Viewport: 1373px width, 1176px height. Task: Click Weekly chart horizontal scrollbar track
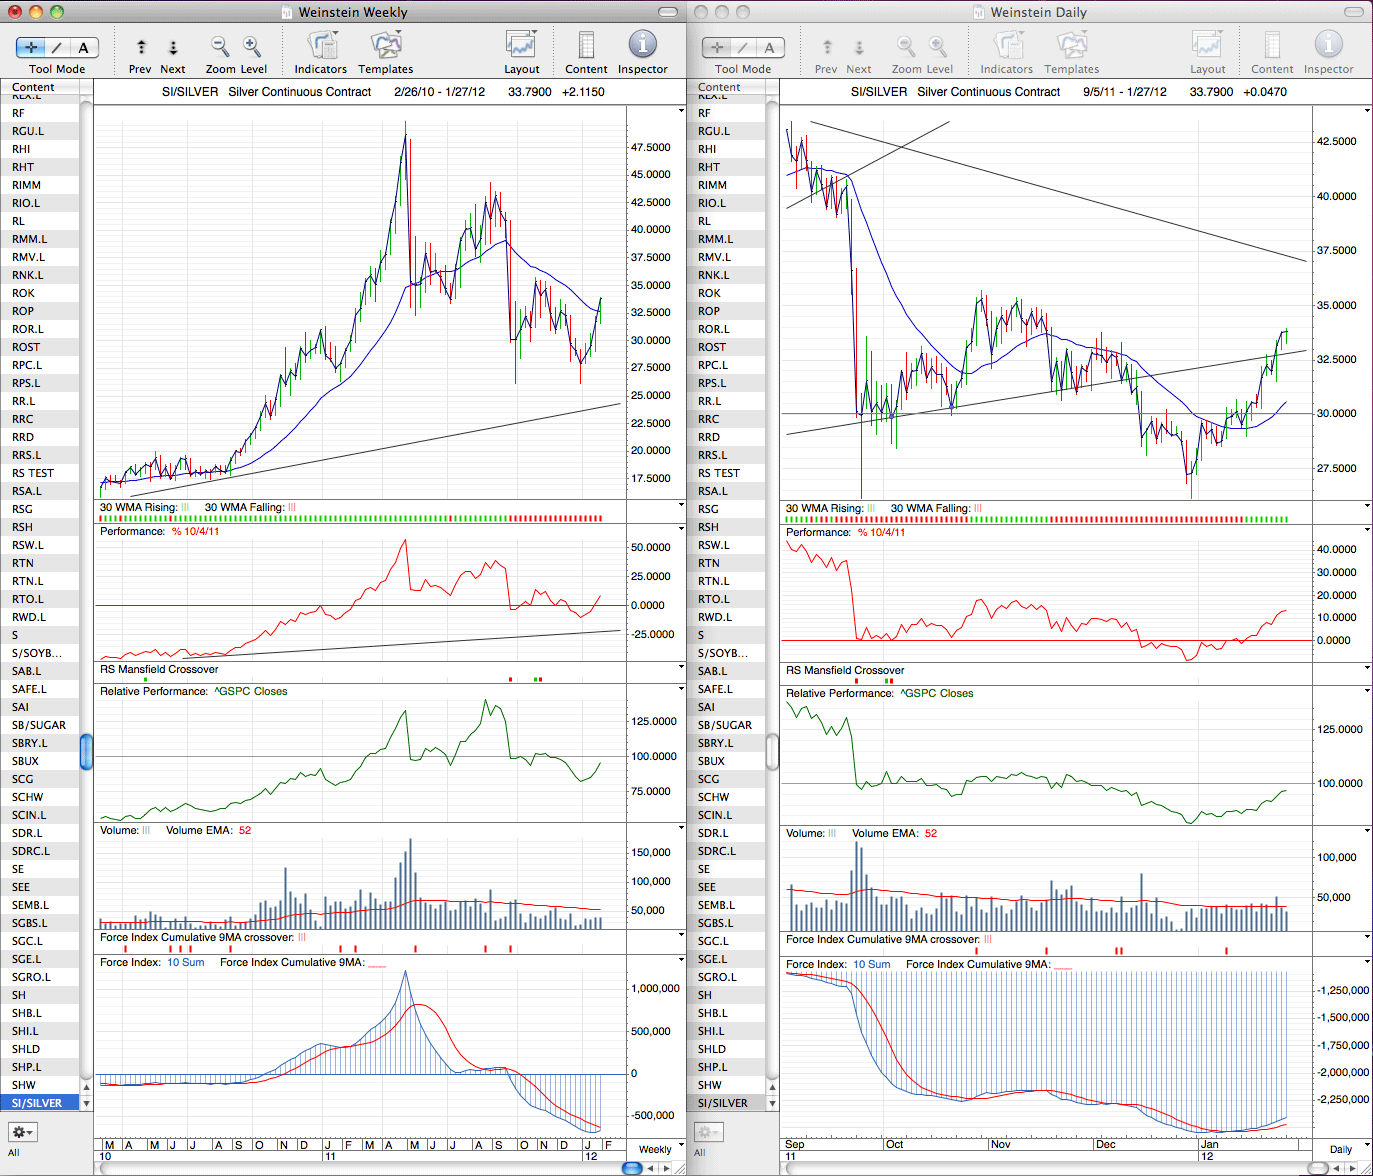(x=360, y=1168)
